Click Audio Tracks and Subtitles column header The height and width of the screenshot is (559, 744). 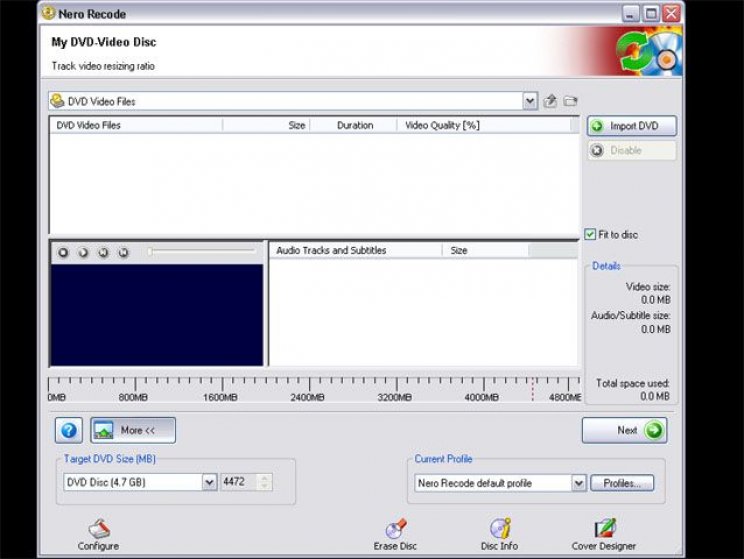point(356,251)
